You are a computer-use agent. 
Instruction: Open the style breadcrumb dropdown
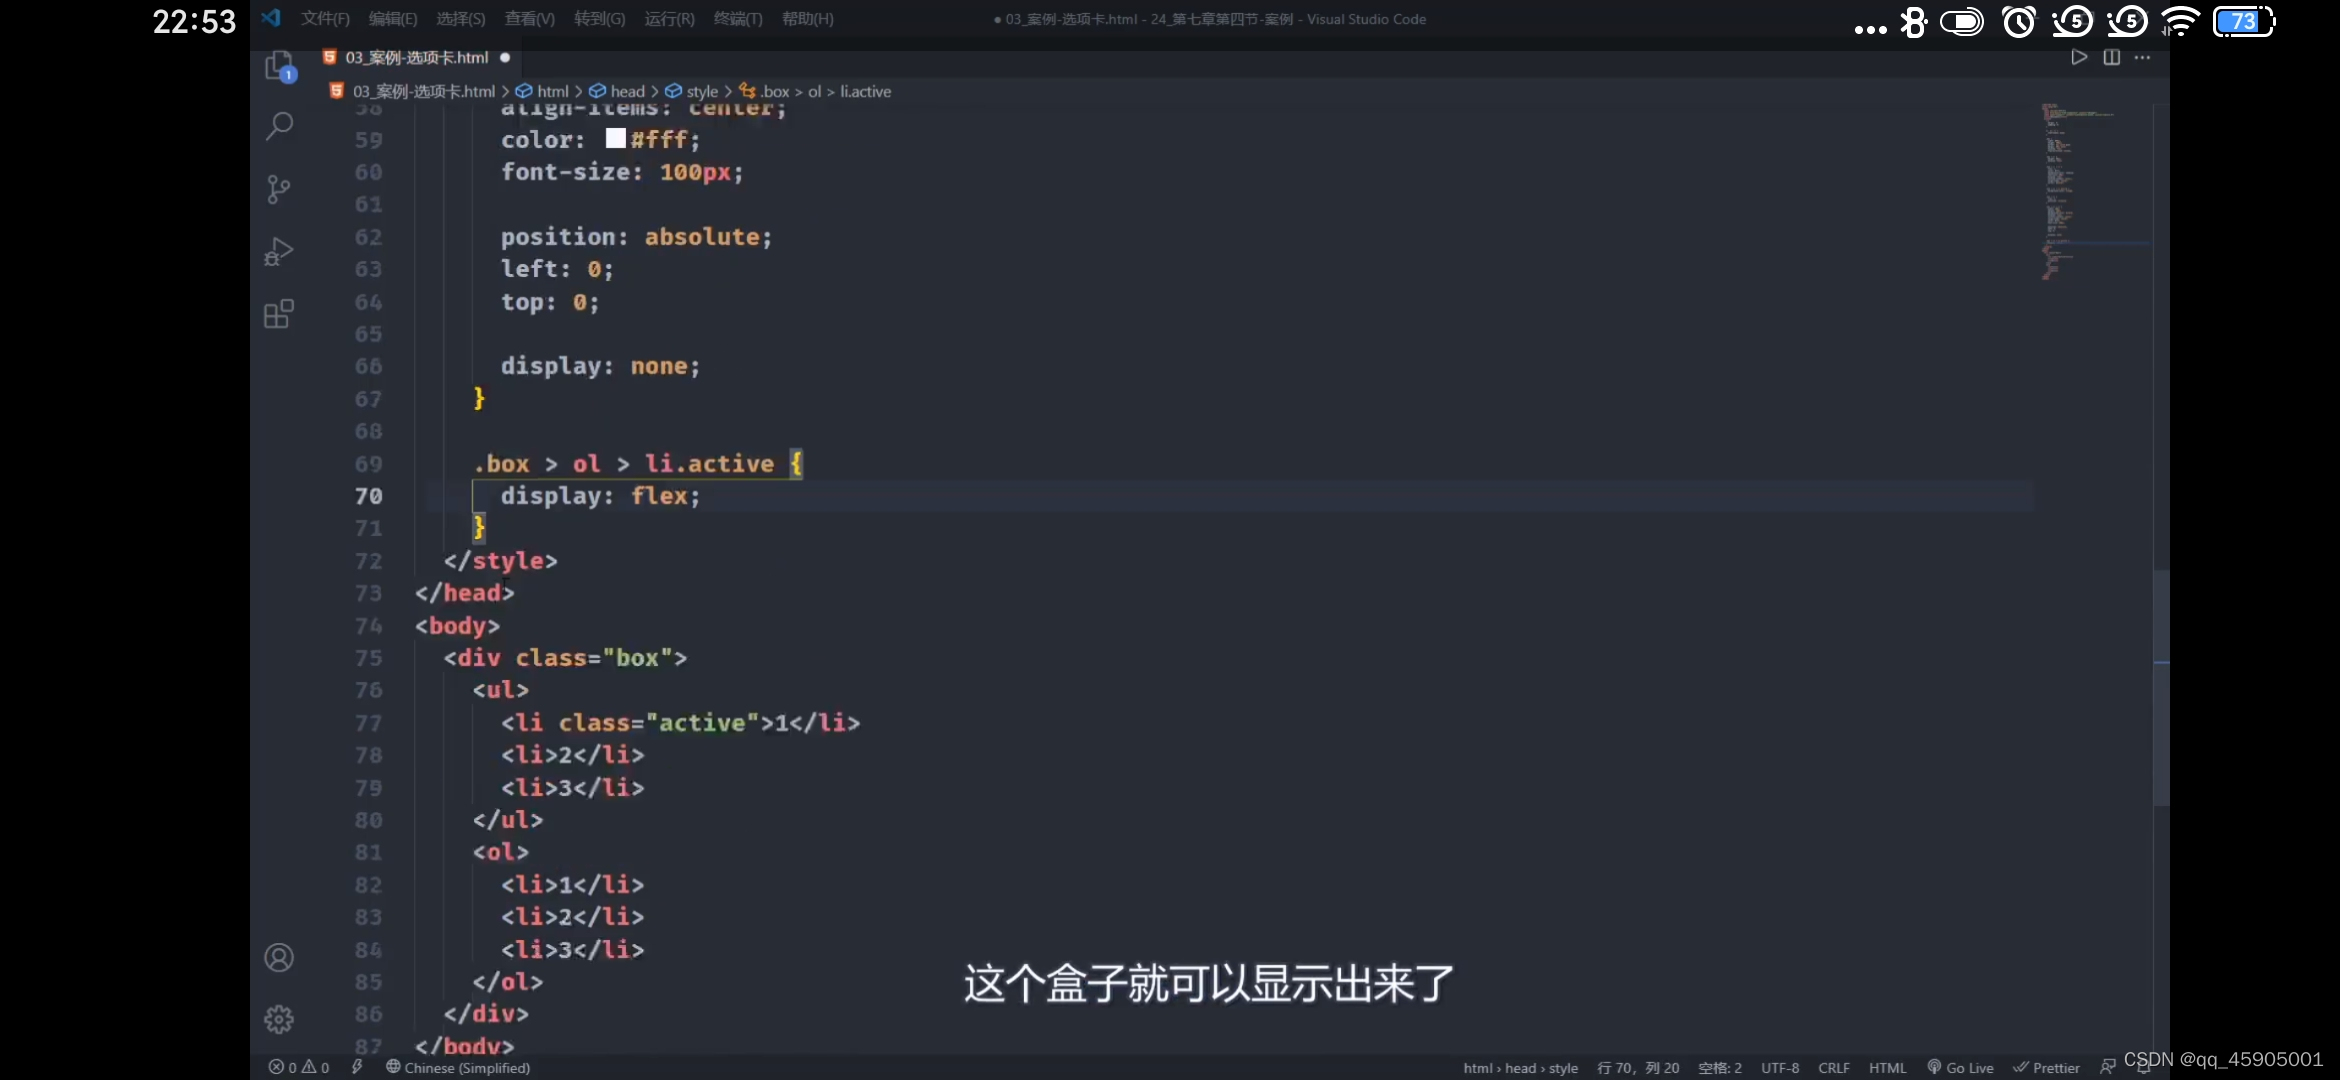tap(704, 90)
